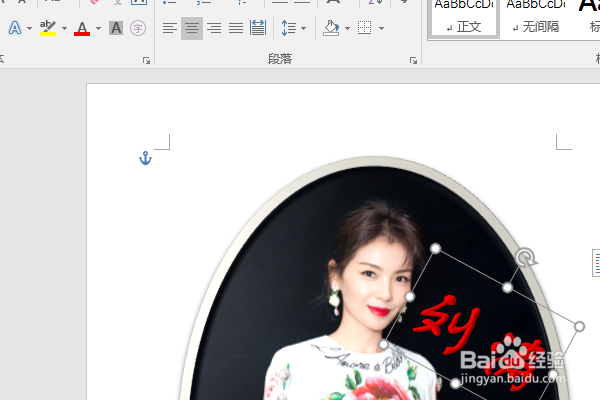Click the enclosed character 字 icon
Screen dimensions: 600x400
coord(138,28)
